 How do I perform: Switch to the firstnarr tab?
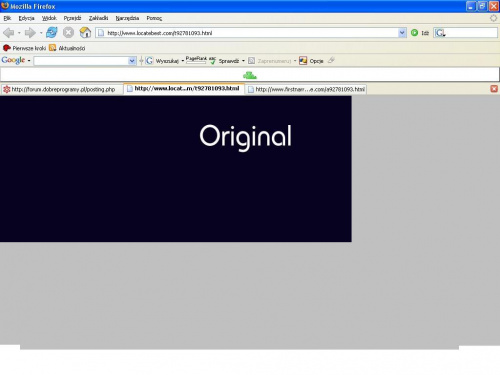(x=306, y=89)
